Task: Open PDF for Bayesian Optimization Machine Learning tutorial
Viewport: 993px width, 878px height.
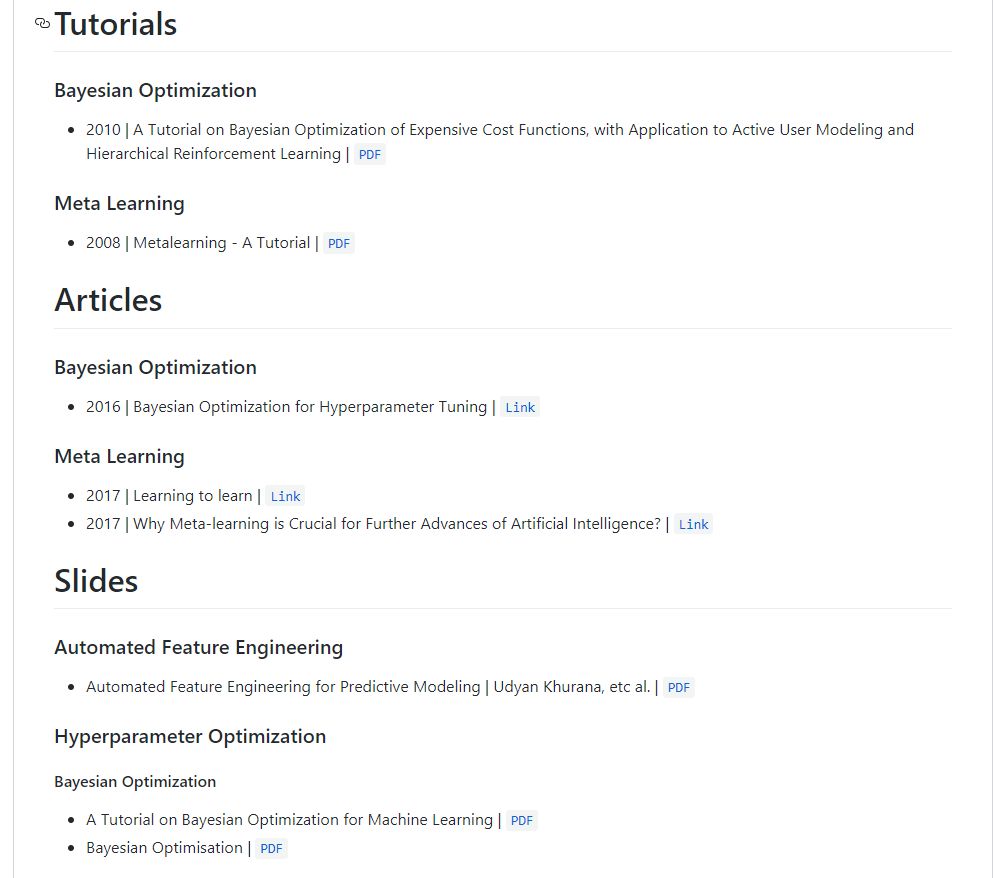Action: 521,820
